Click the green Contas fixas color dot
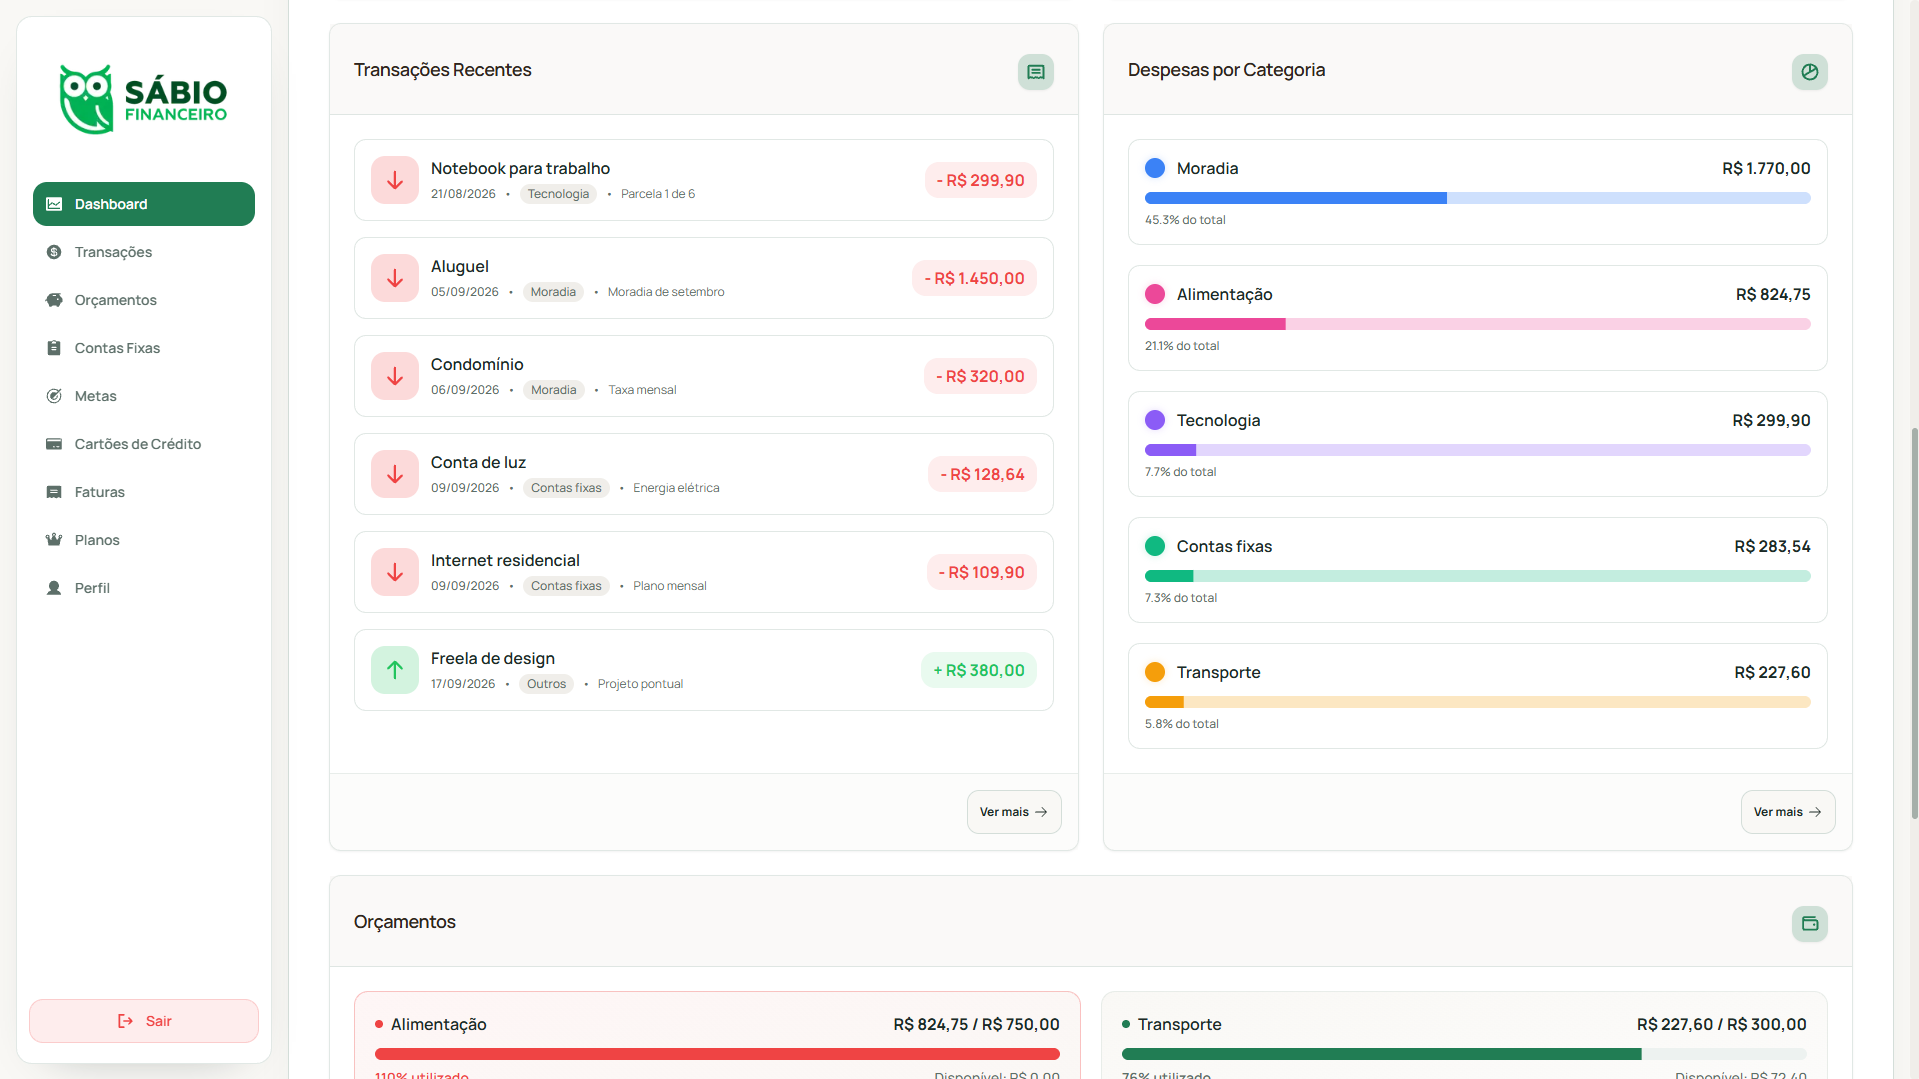The image size is (1919, 1079). coord(1155,546)
